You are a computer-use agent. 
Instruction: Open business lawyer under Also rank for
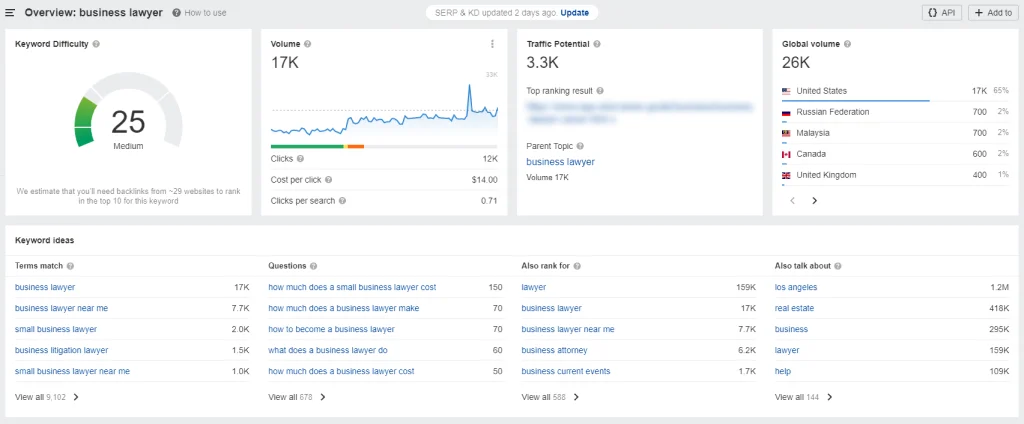click(x=551, y=308)
